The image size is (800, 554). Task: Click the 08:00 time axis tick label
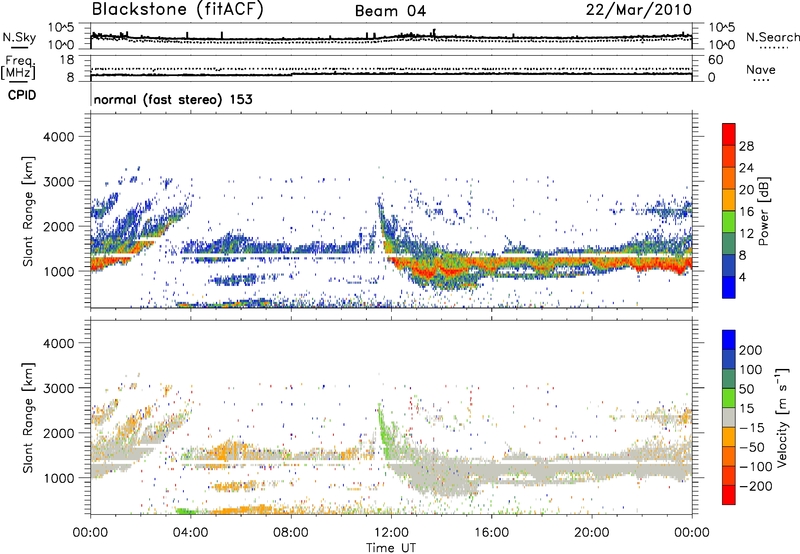point(290,533)
